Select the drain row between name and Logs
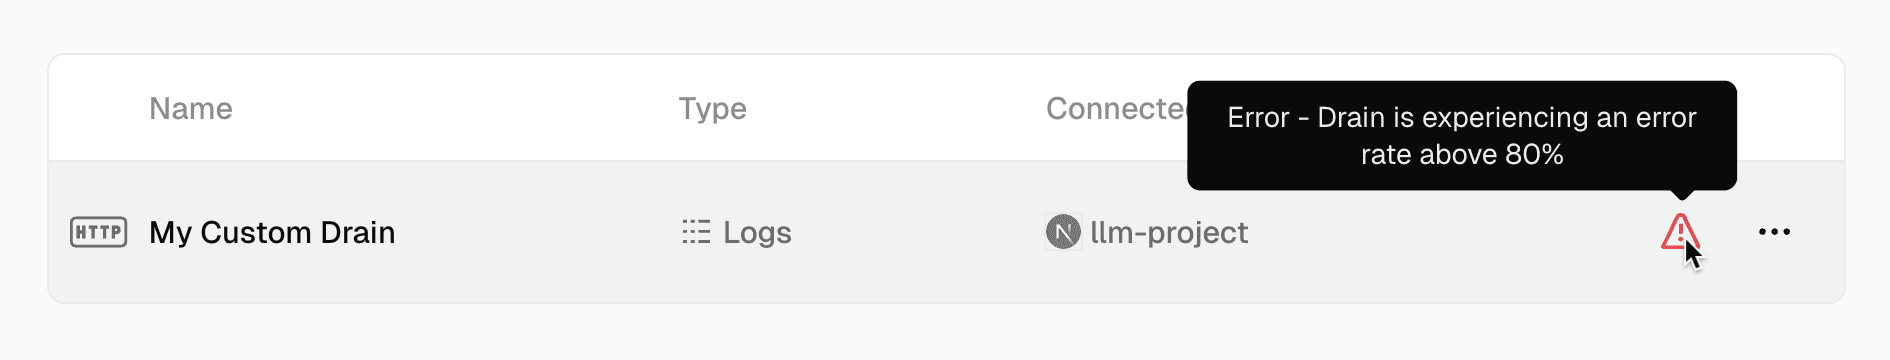Screen dimensions: 1890x360 (x=538, y=232)
